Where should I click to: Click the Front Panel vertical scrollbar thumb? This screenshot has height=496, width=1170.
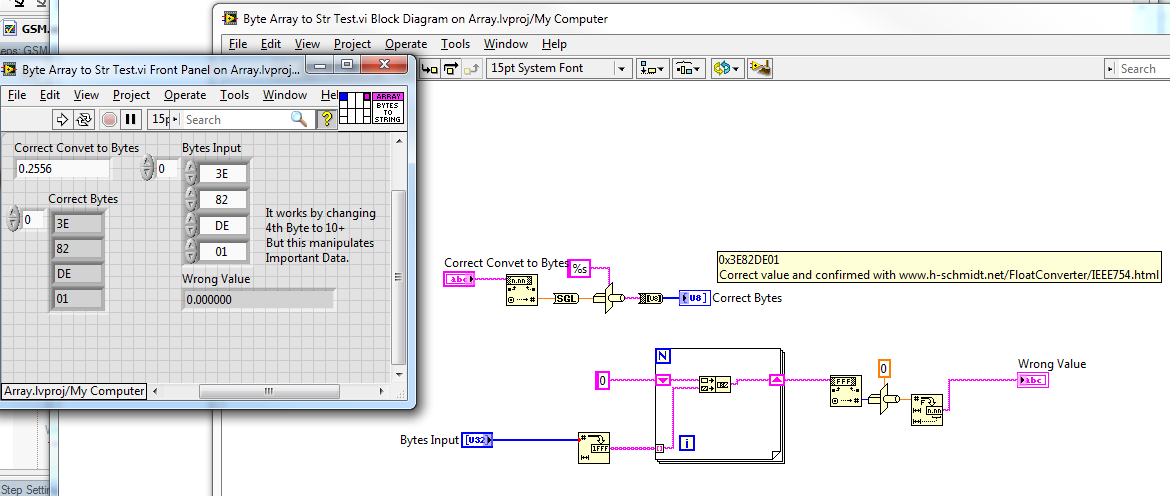(399, 276)
